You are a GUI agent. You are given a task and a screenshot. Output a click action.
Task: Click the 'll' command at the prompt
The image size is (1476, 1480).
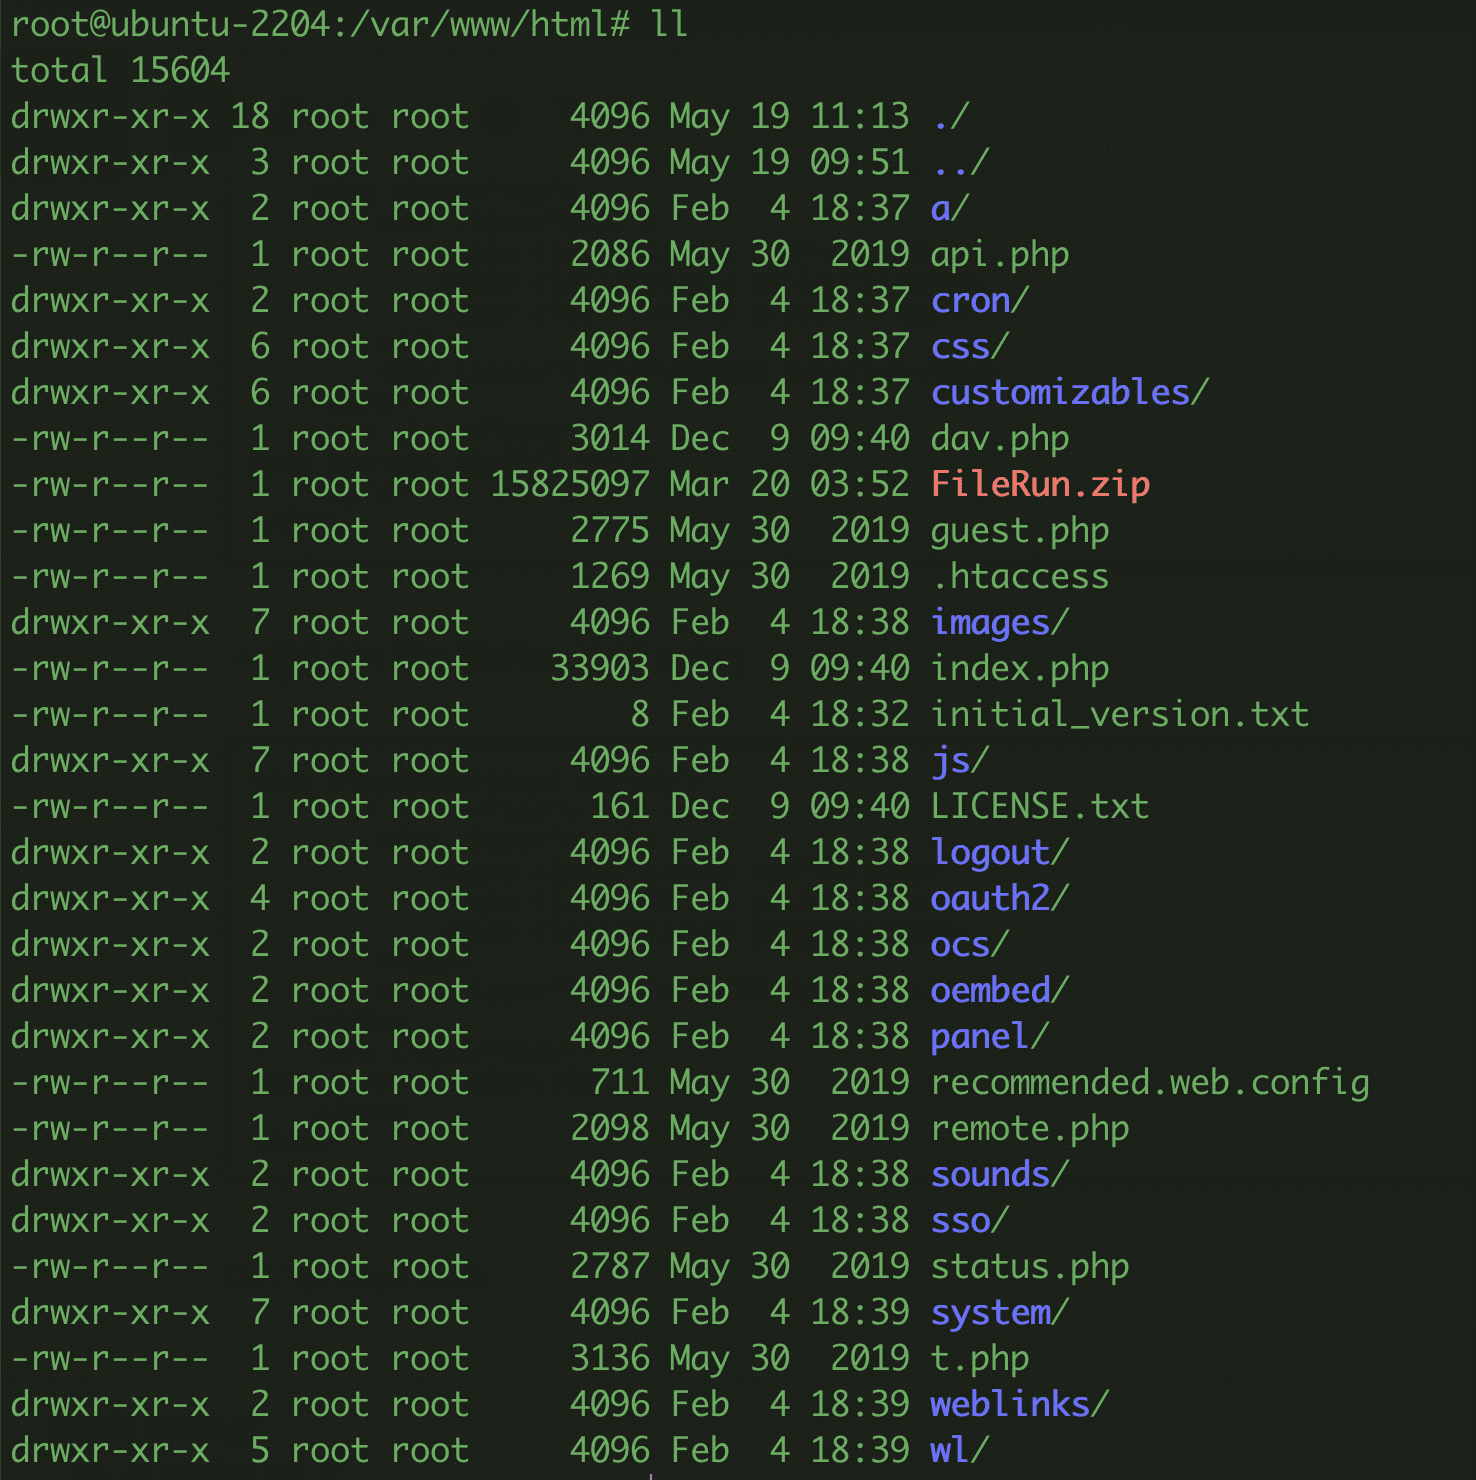click(669, 25)
